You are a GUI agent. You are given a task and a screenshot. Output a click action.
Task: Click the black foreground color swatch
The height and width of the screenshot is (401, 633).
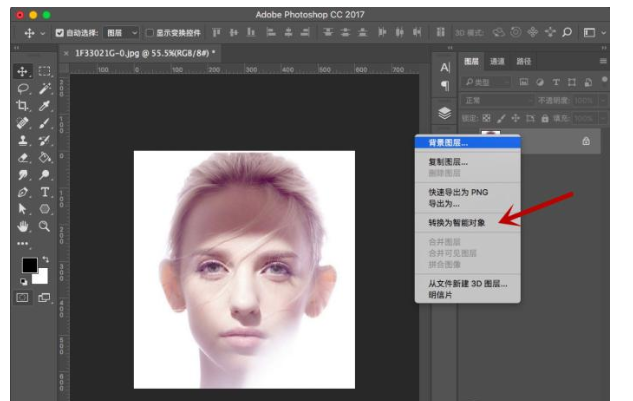(x=29, y=265)
